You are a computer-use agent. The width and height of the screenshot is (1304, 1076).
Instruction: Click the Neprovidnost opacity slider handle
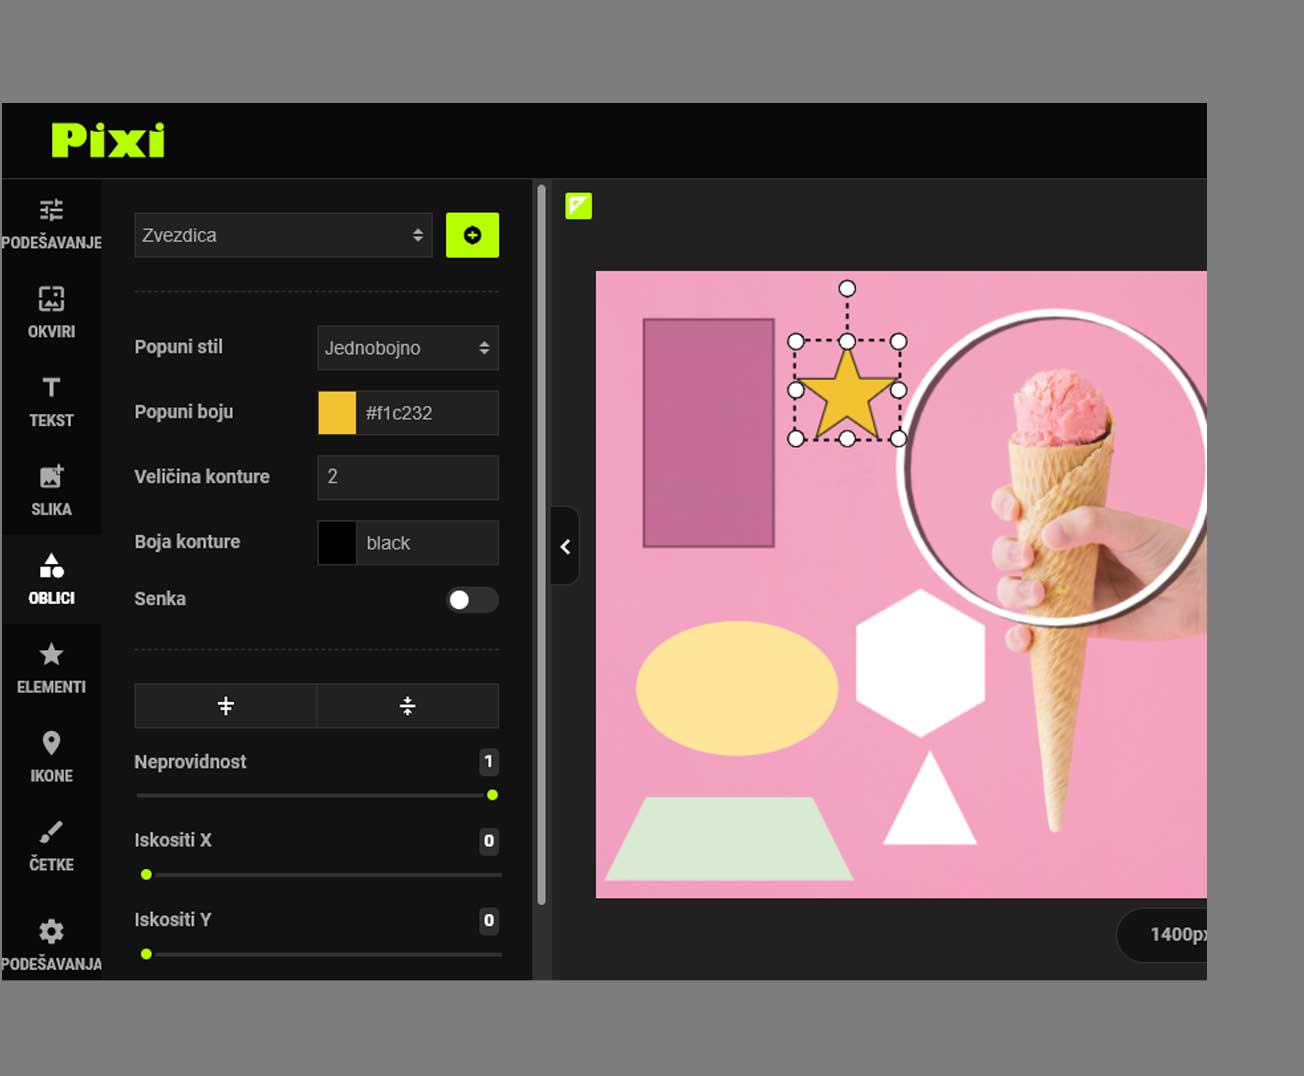point(492,795)
